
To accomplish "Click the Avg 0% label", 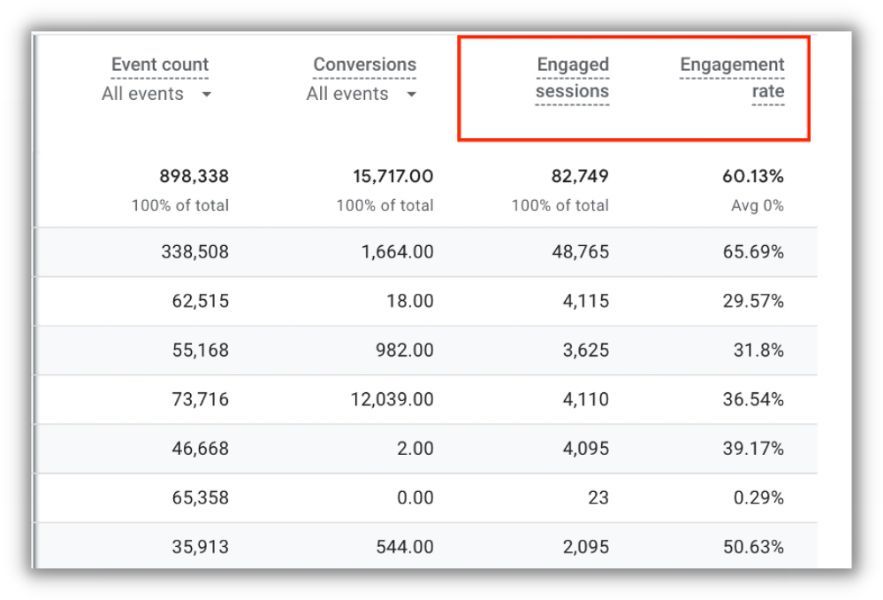I will pos(757,206).
